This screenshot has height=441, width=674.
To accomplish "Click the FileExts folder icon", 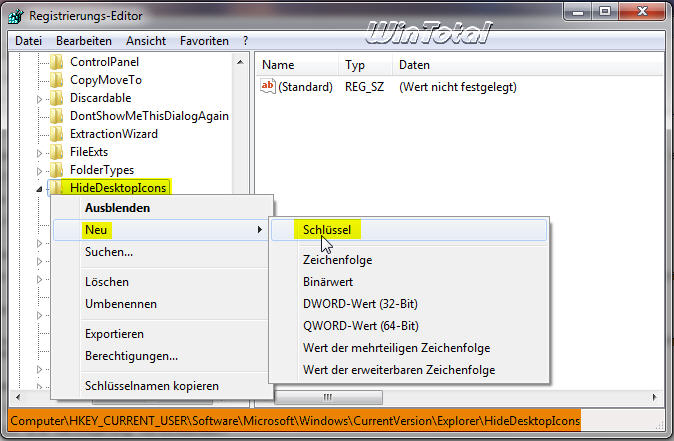I will click(x=57, y=152).
